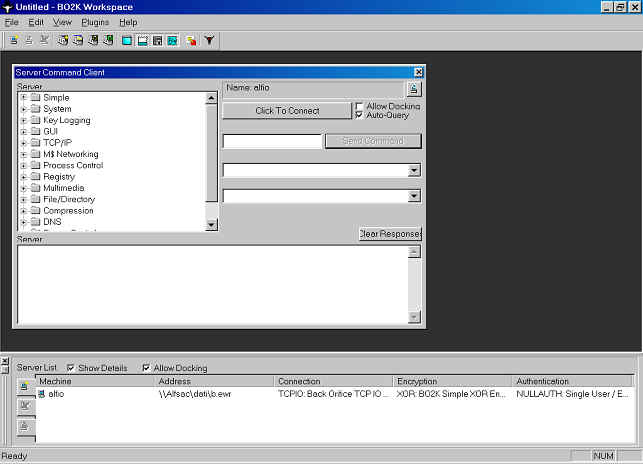Expand the TCP/IP command folder
This screenshot has height=464, width=643.
point(24,143)
